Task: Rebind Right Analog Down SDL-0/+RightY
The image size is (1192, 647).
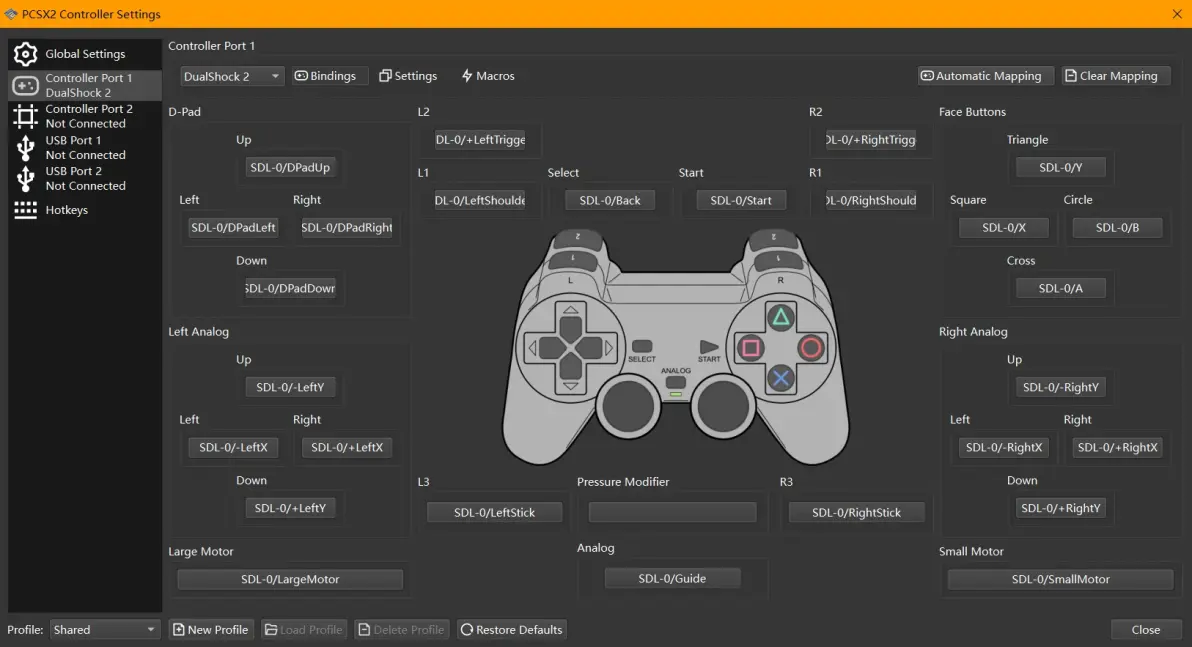Action: point(1060,508)
